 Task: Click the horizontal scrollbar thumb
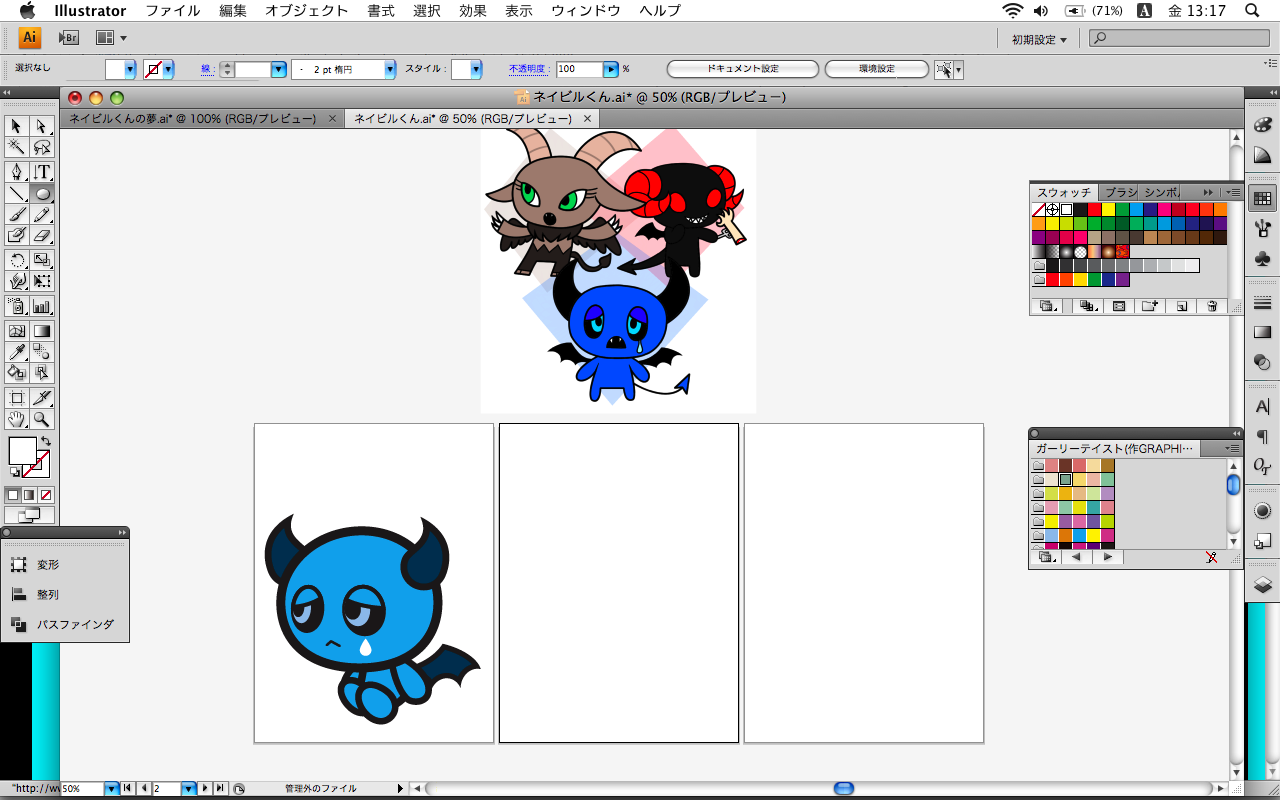pos(844,789)
